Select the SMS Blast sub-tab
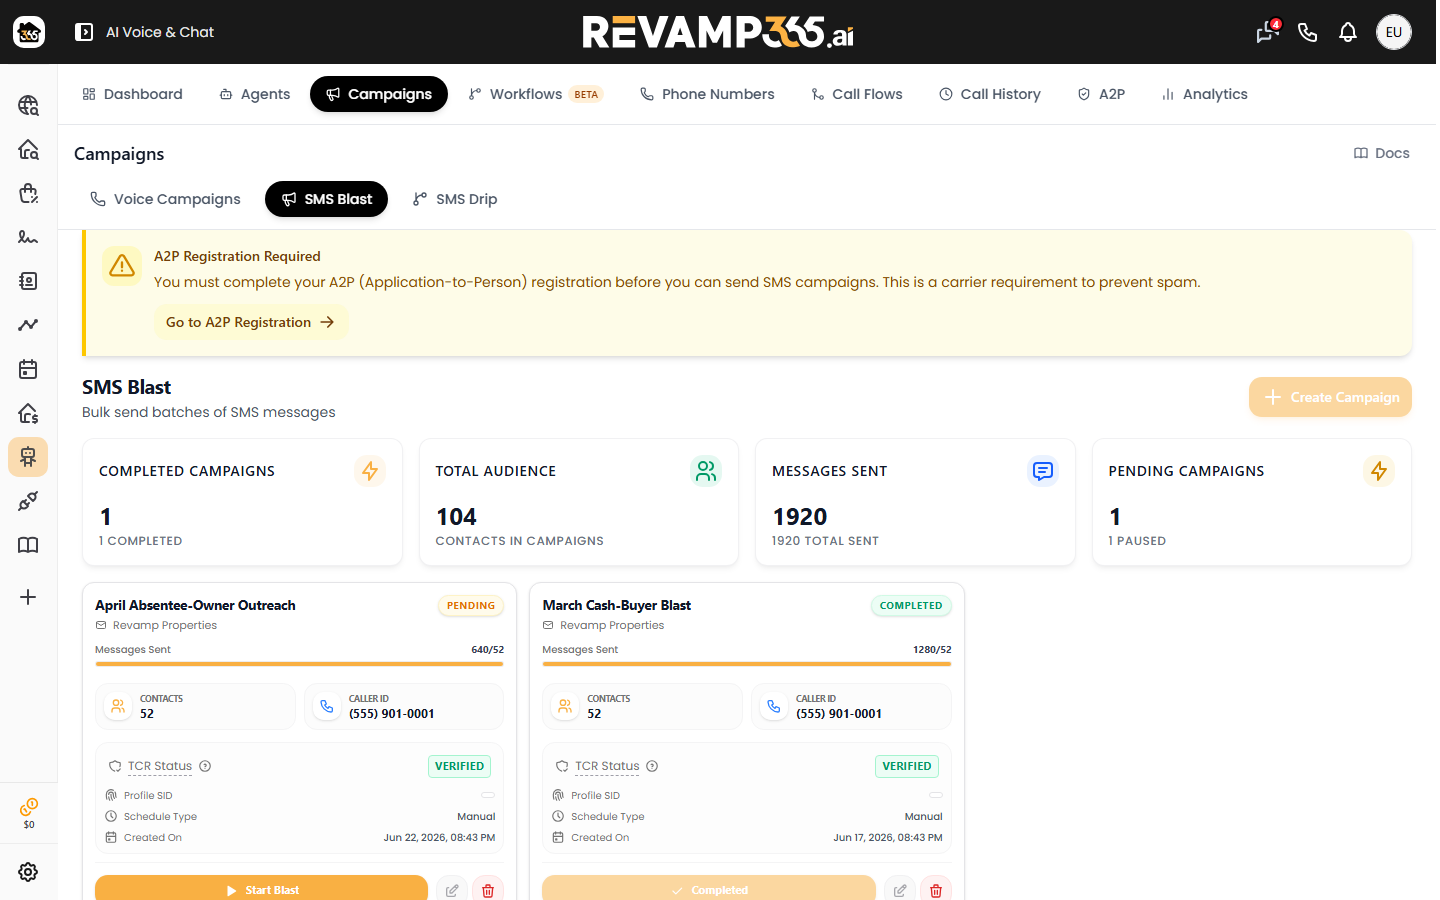 tap(326, 199)
